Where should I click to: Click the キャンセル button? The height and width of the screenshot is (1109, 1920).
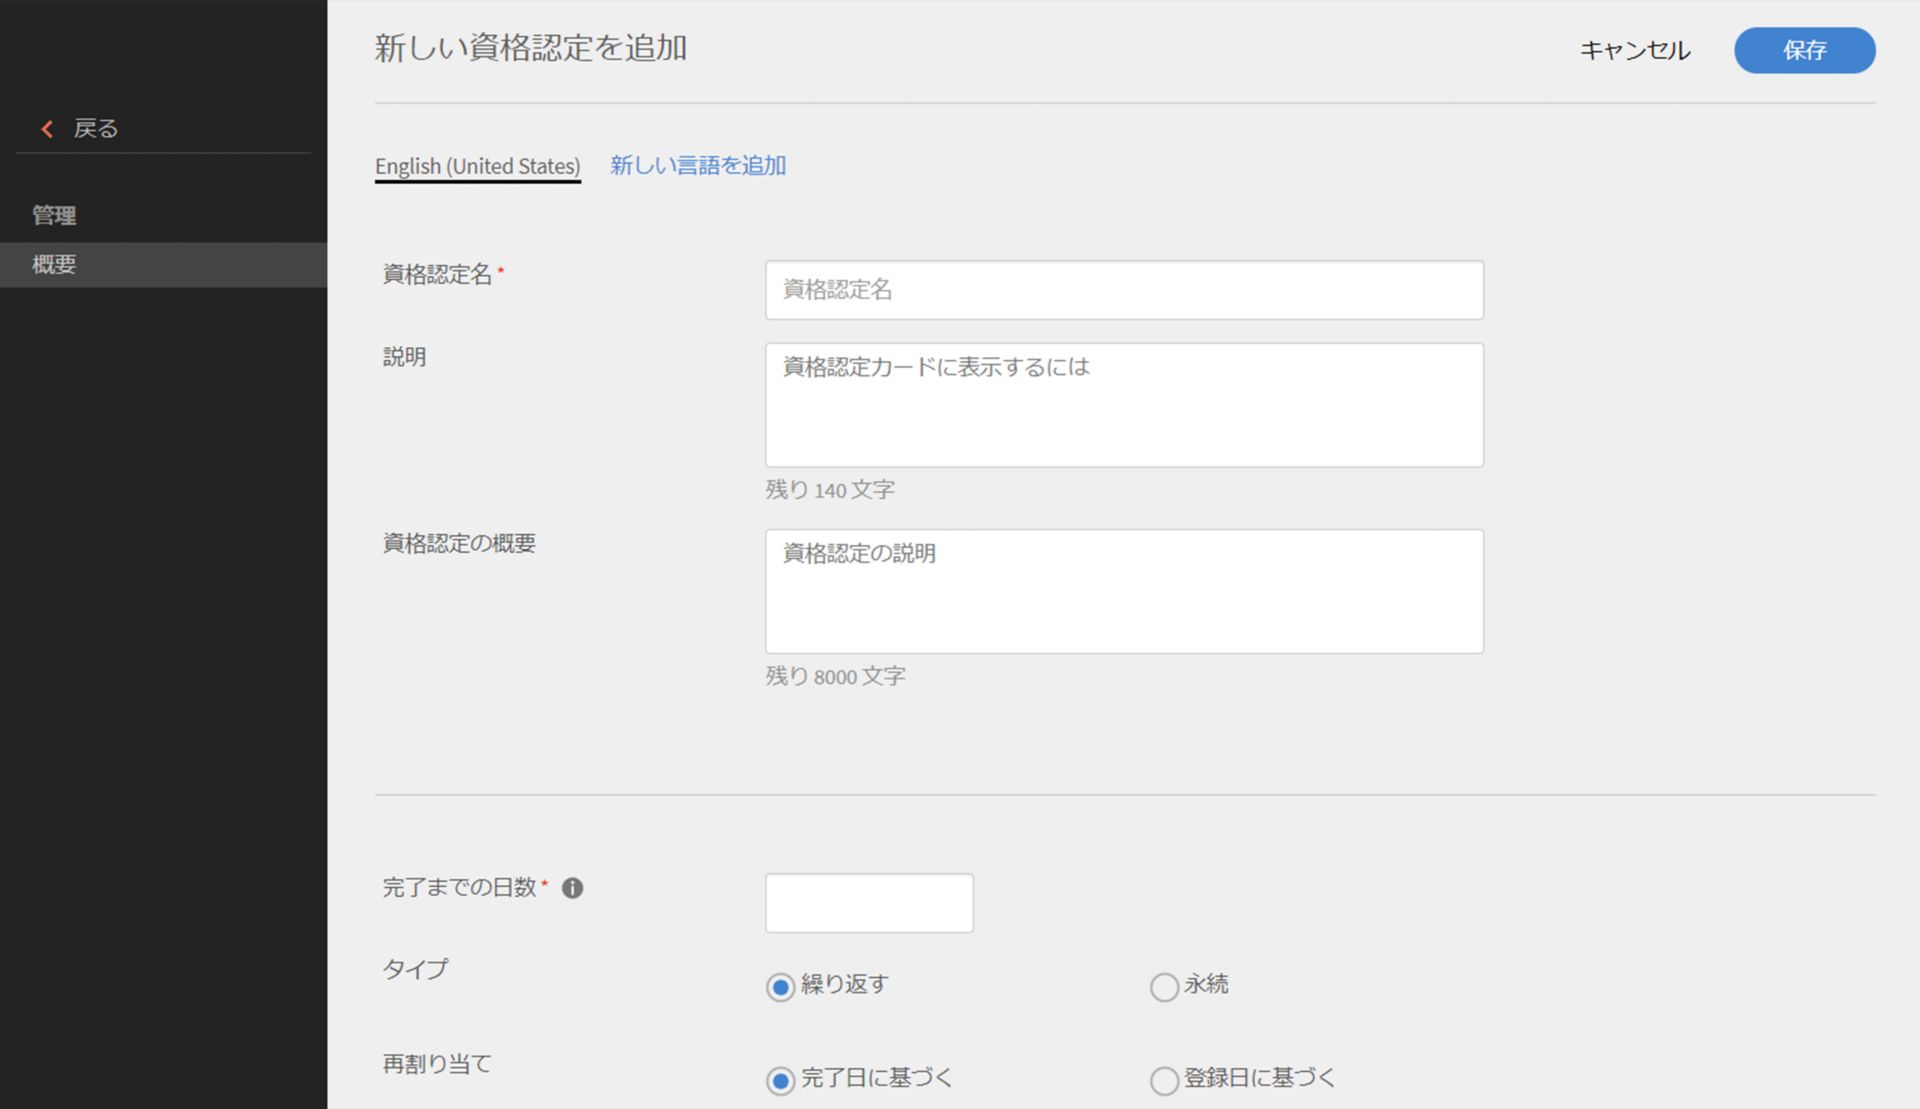click(1635, 50)
